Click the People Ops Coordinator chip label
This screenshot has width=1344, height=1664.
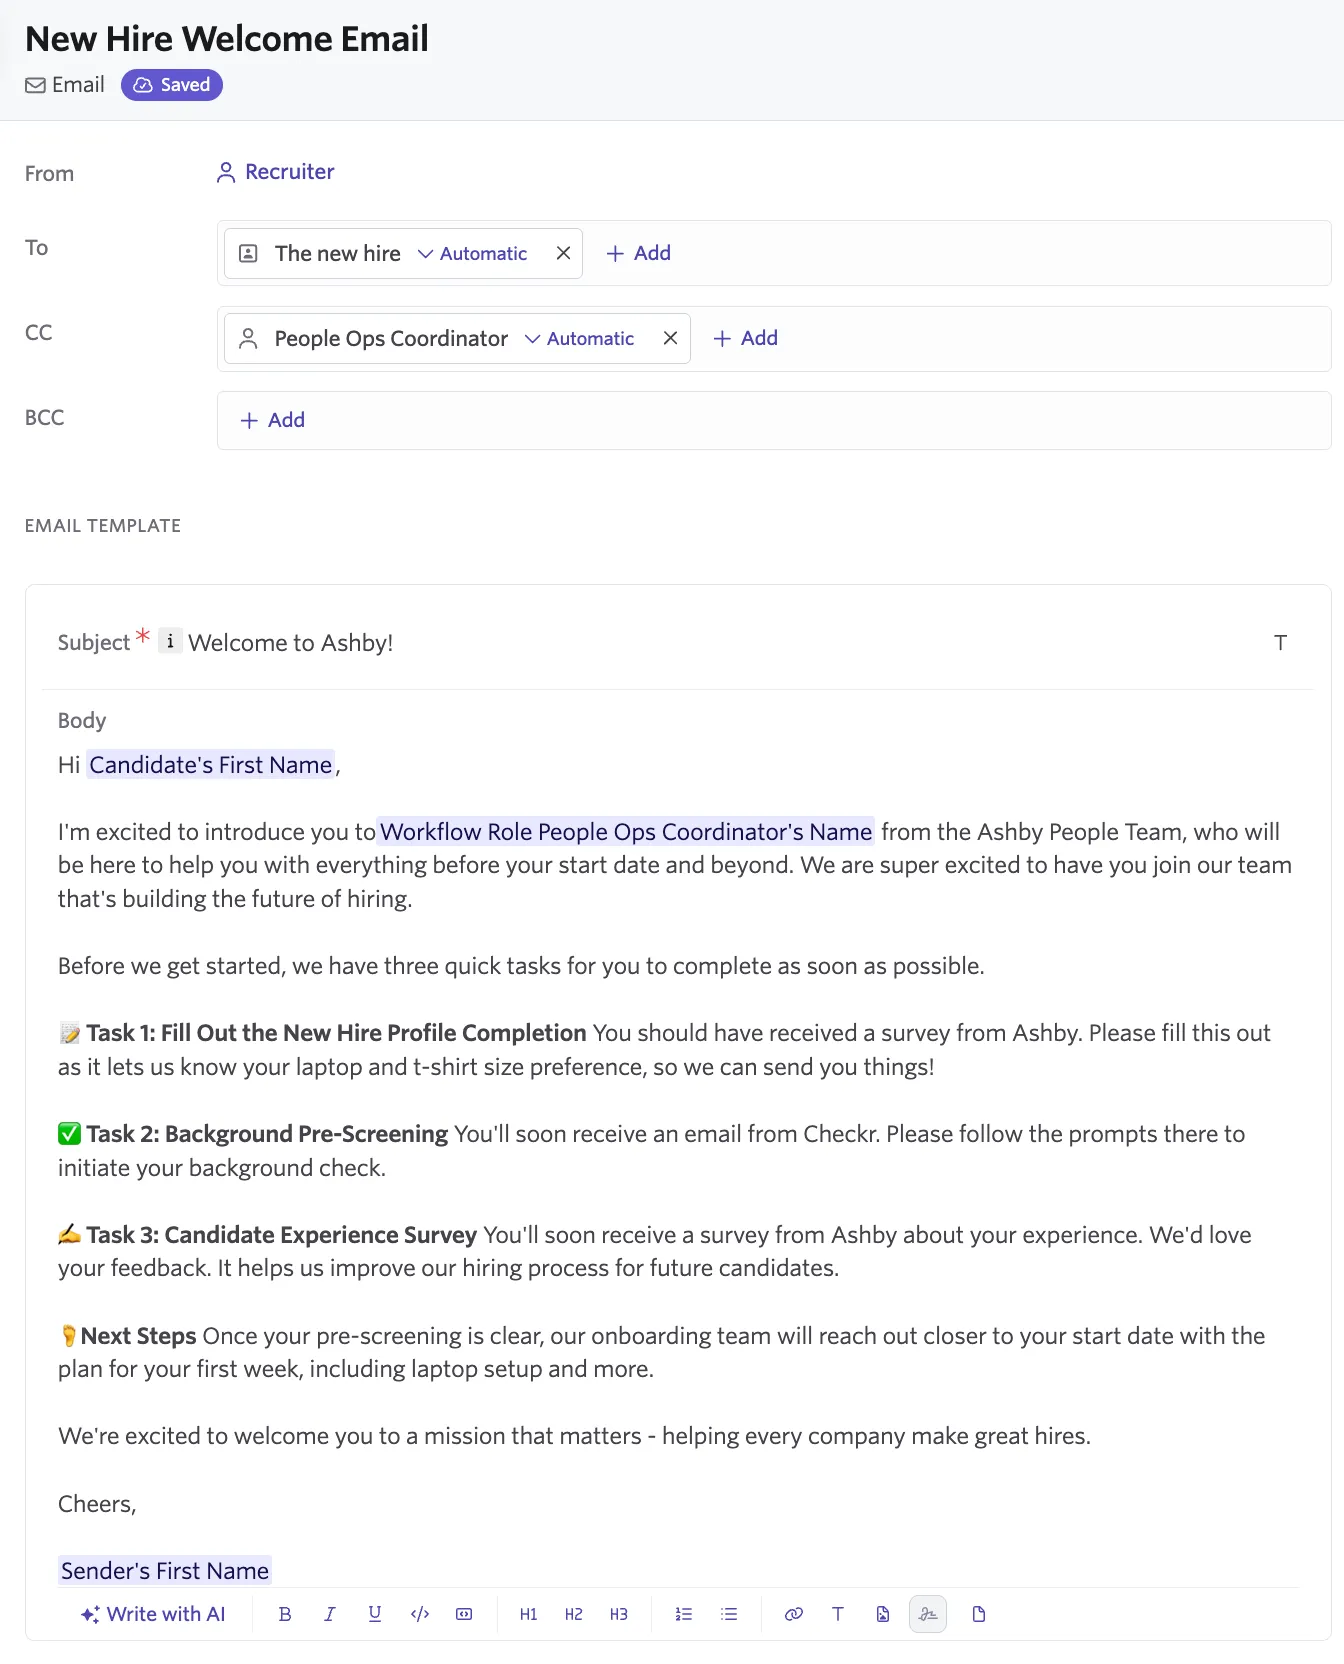coord(391,339)
